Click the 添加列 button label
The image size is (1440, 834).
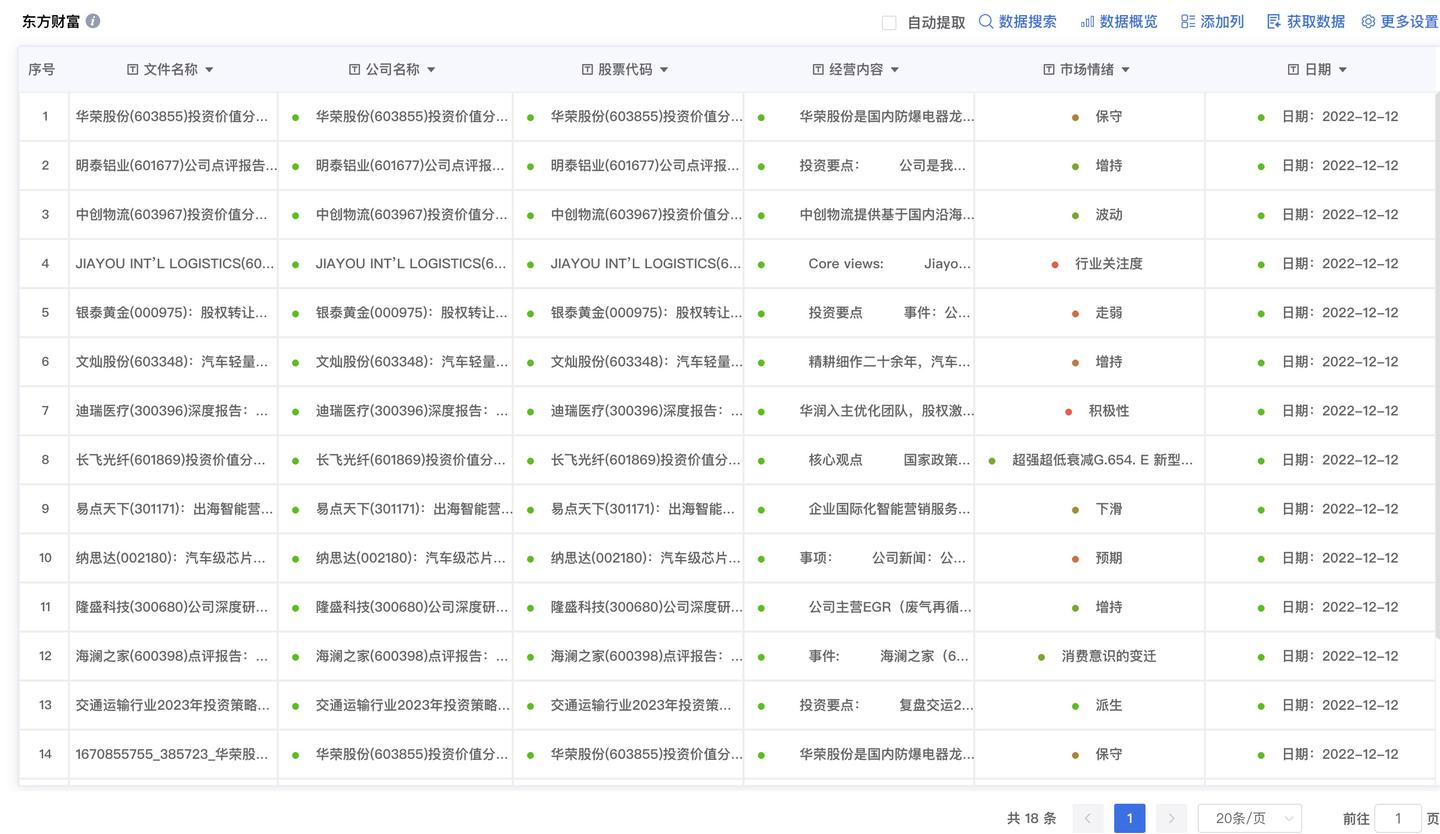click(x=1222, y=21)
